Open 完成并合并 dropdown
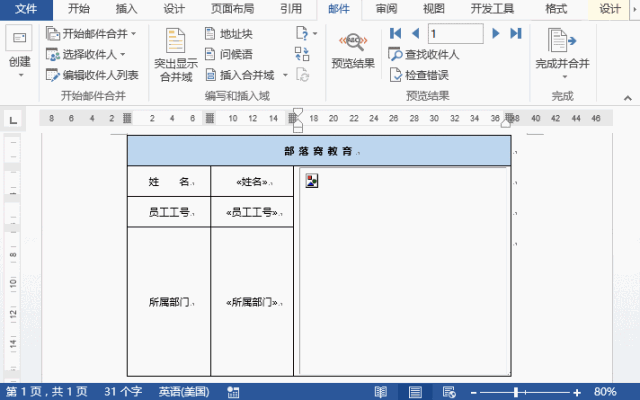 [x=562, y=53]
